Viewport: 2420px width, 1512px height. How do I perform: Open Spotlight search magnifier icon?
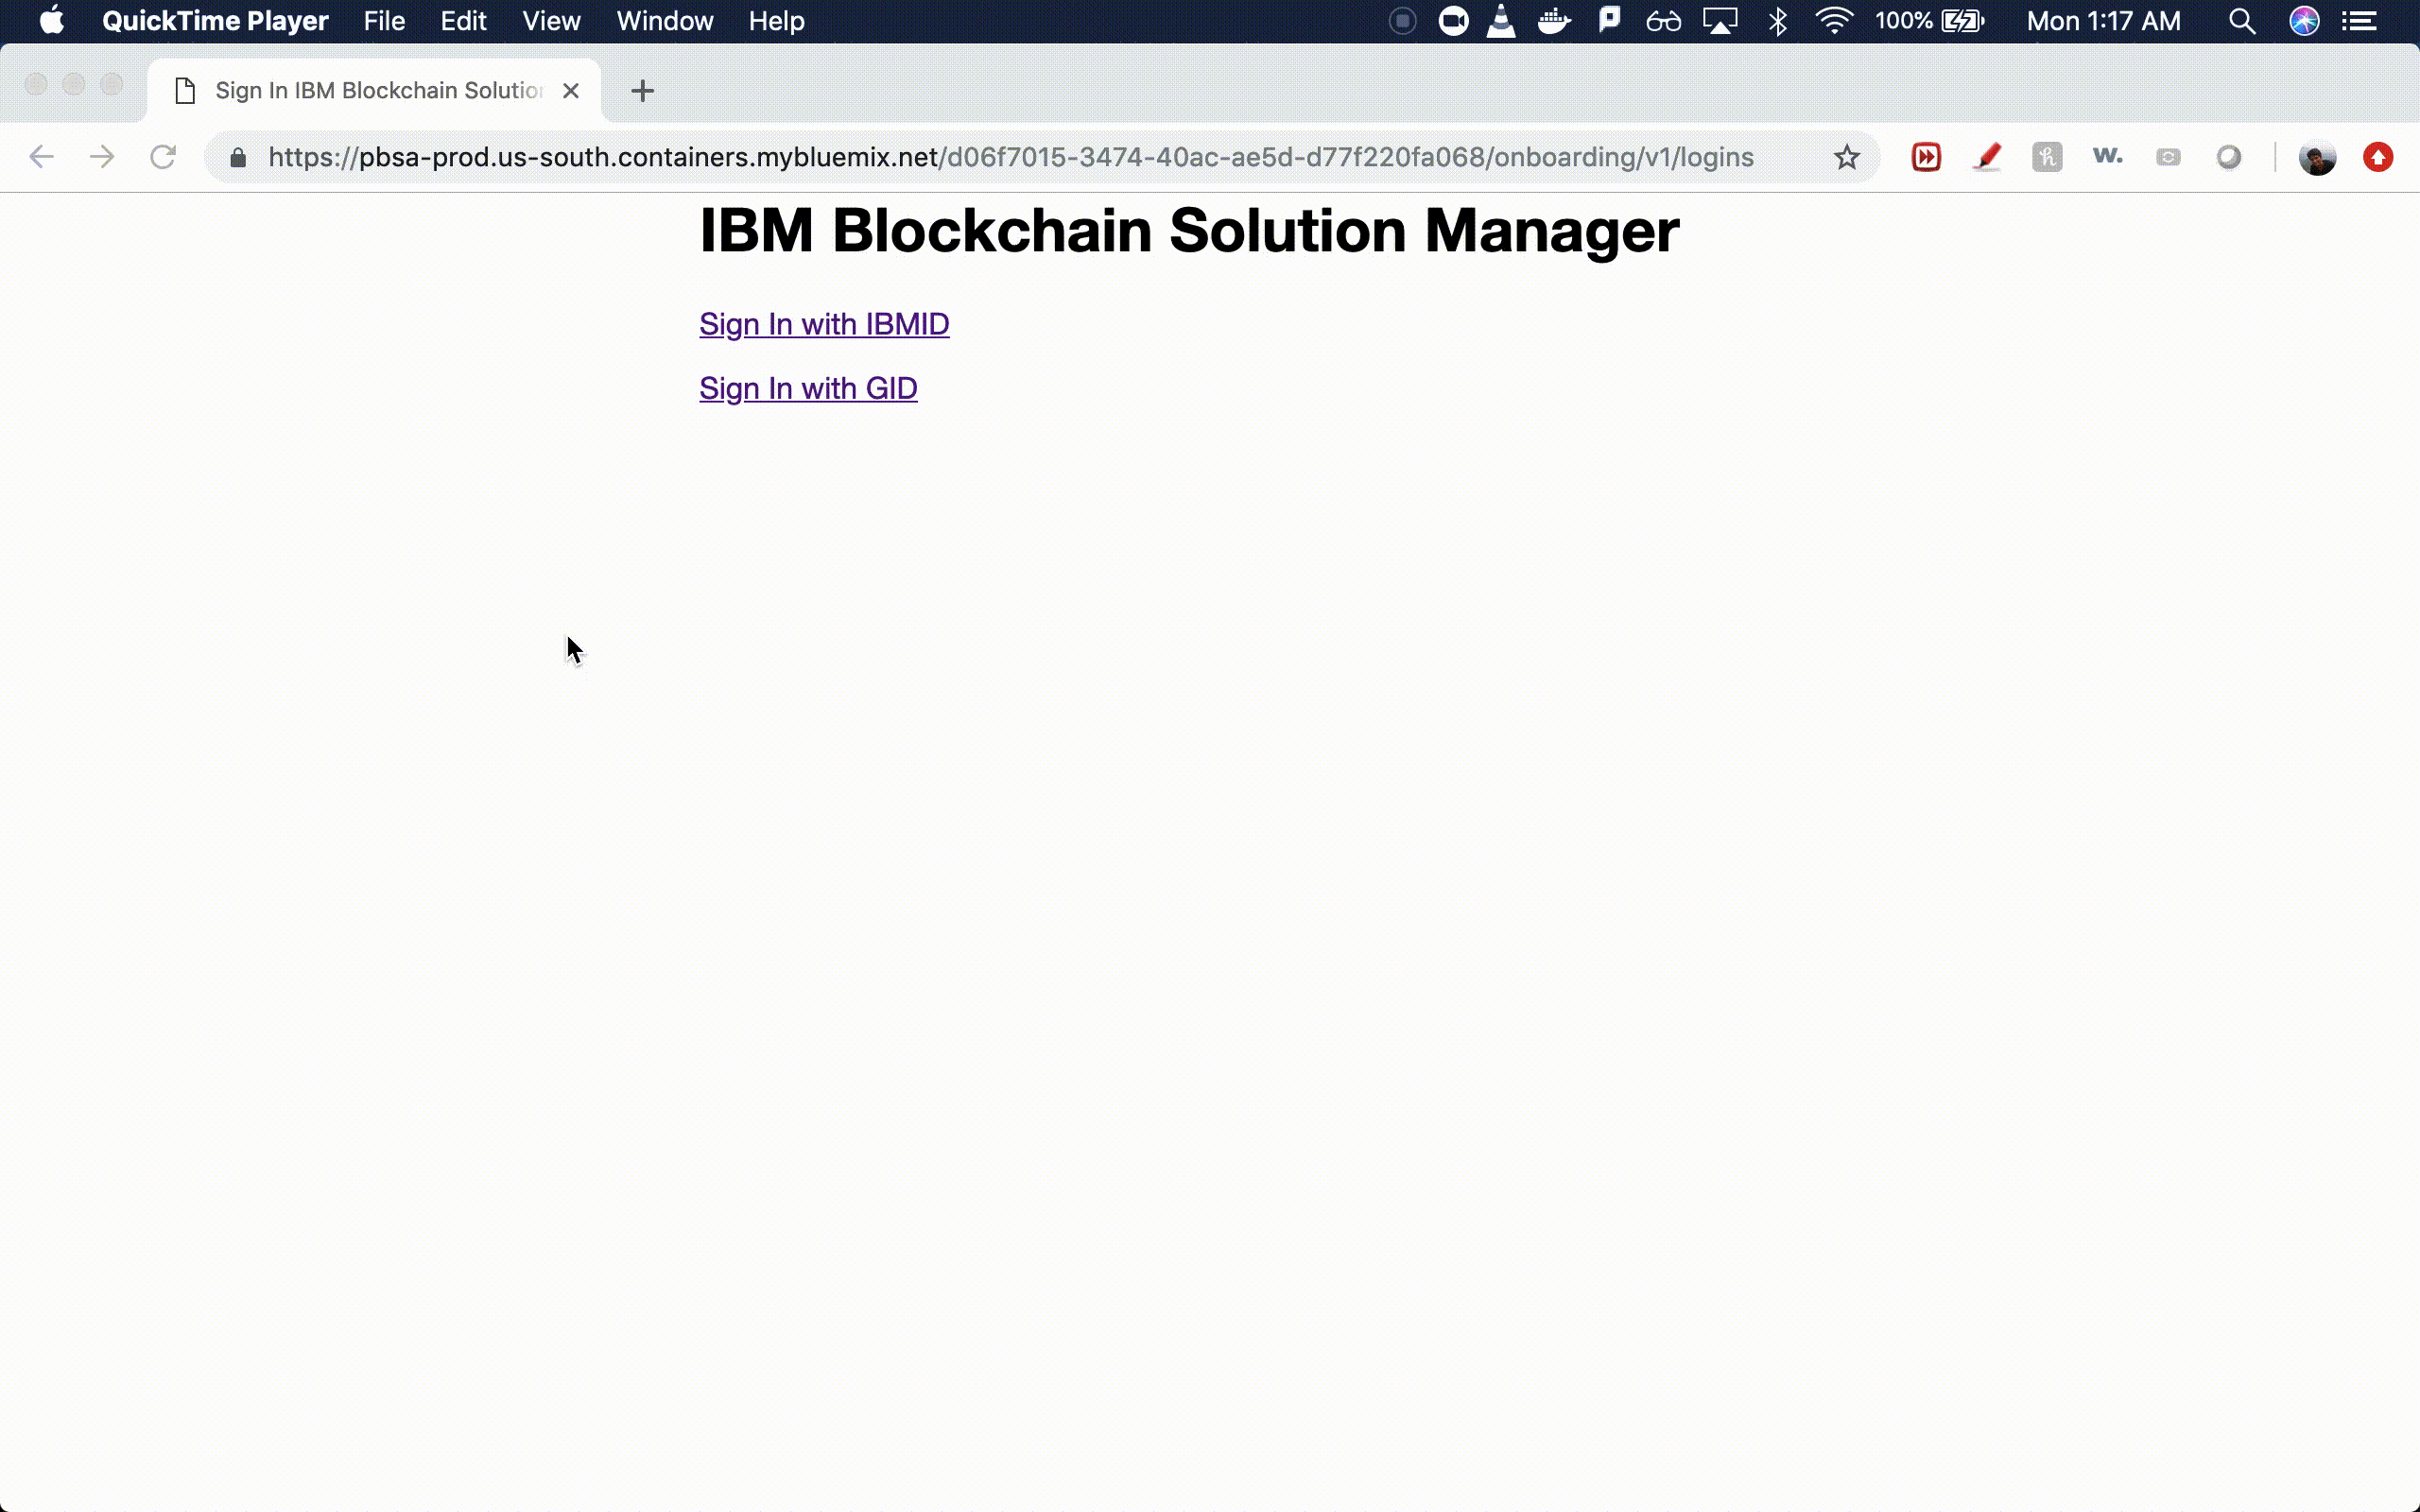tap(2242, 21)
